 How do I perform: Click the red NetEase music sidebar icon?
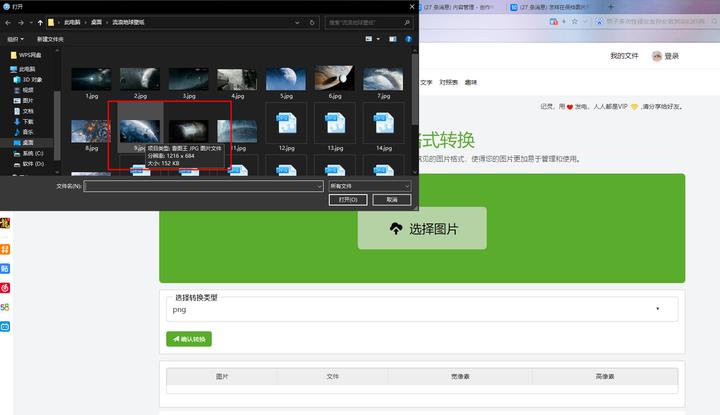click(5, 288)
